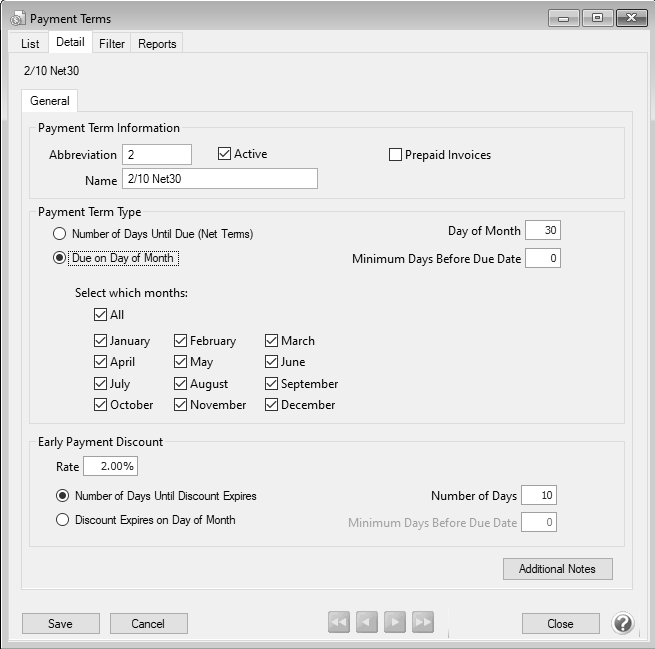Go to the next record arrow

(395, 623)
